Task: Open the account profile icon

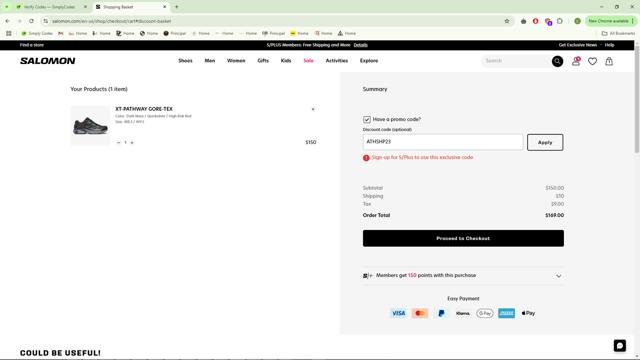Action: pyautogui.click(x=576, y=61)
